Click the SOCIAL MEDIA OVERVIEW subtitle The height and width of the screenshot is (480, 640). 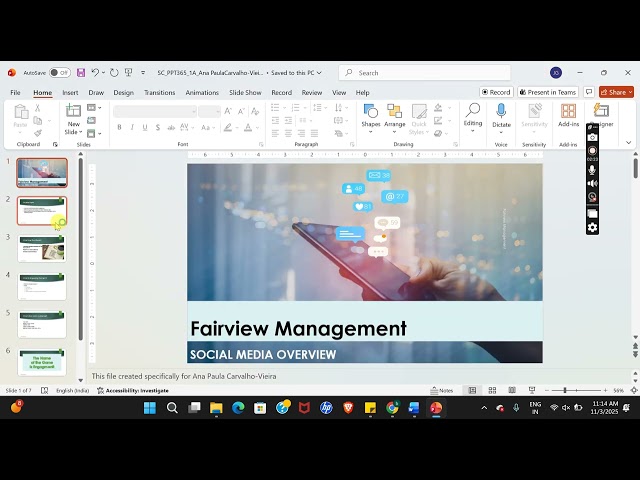tap(263, 354)
